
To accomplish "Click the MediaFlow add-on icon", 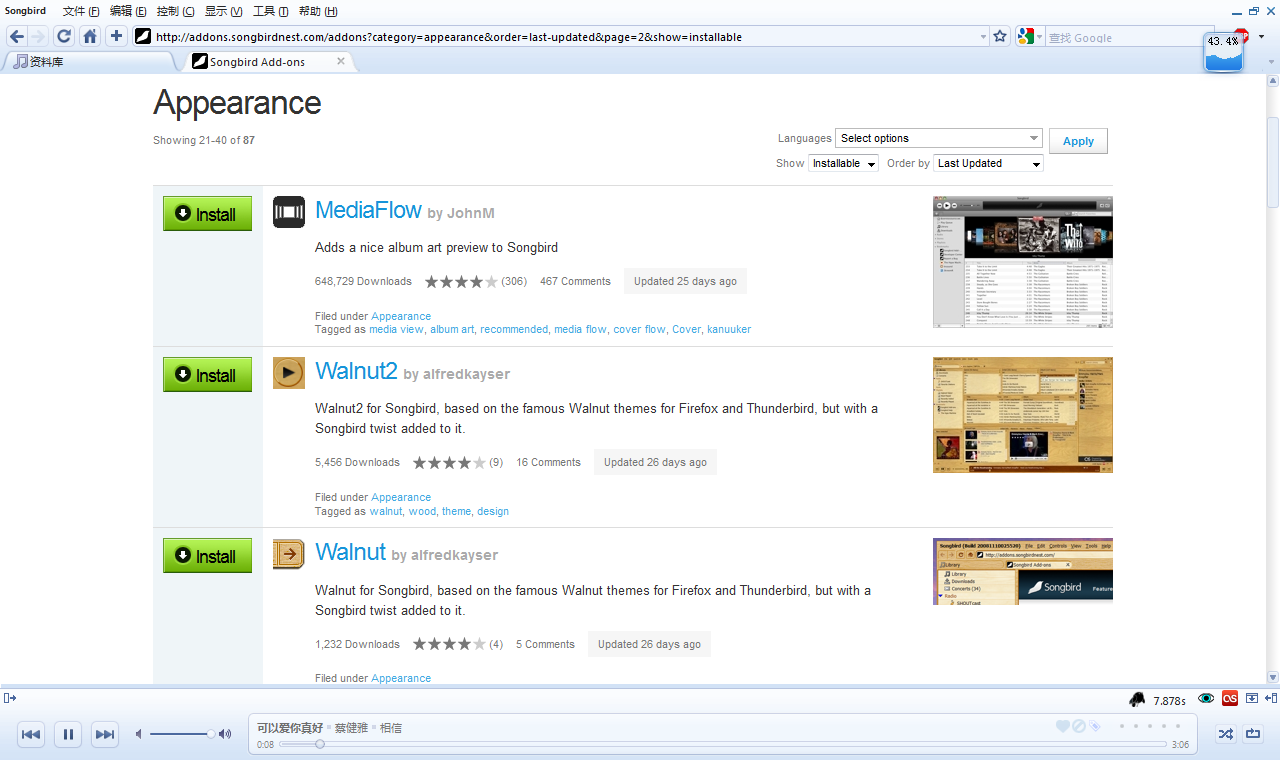I will [x=289, y=212].
